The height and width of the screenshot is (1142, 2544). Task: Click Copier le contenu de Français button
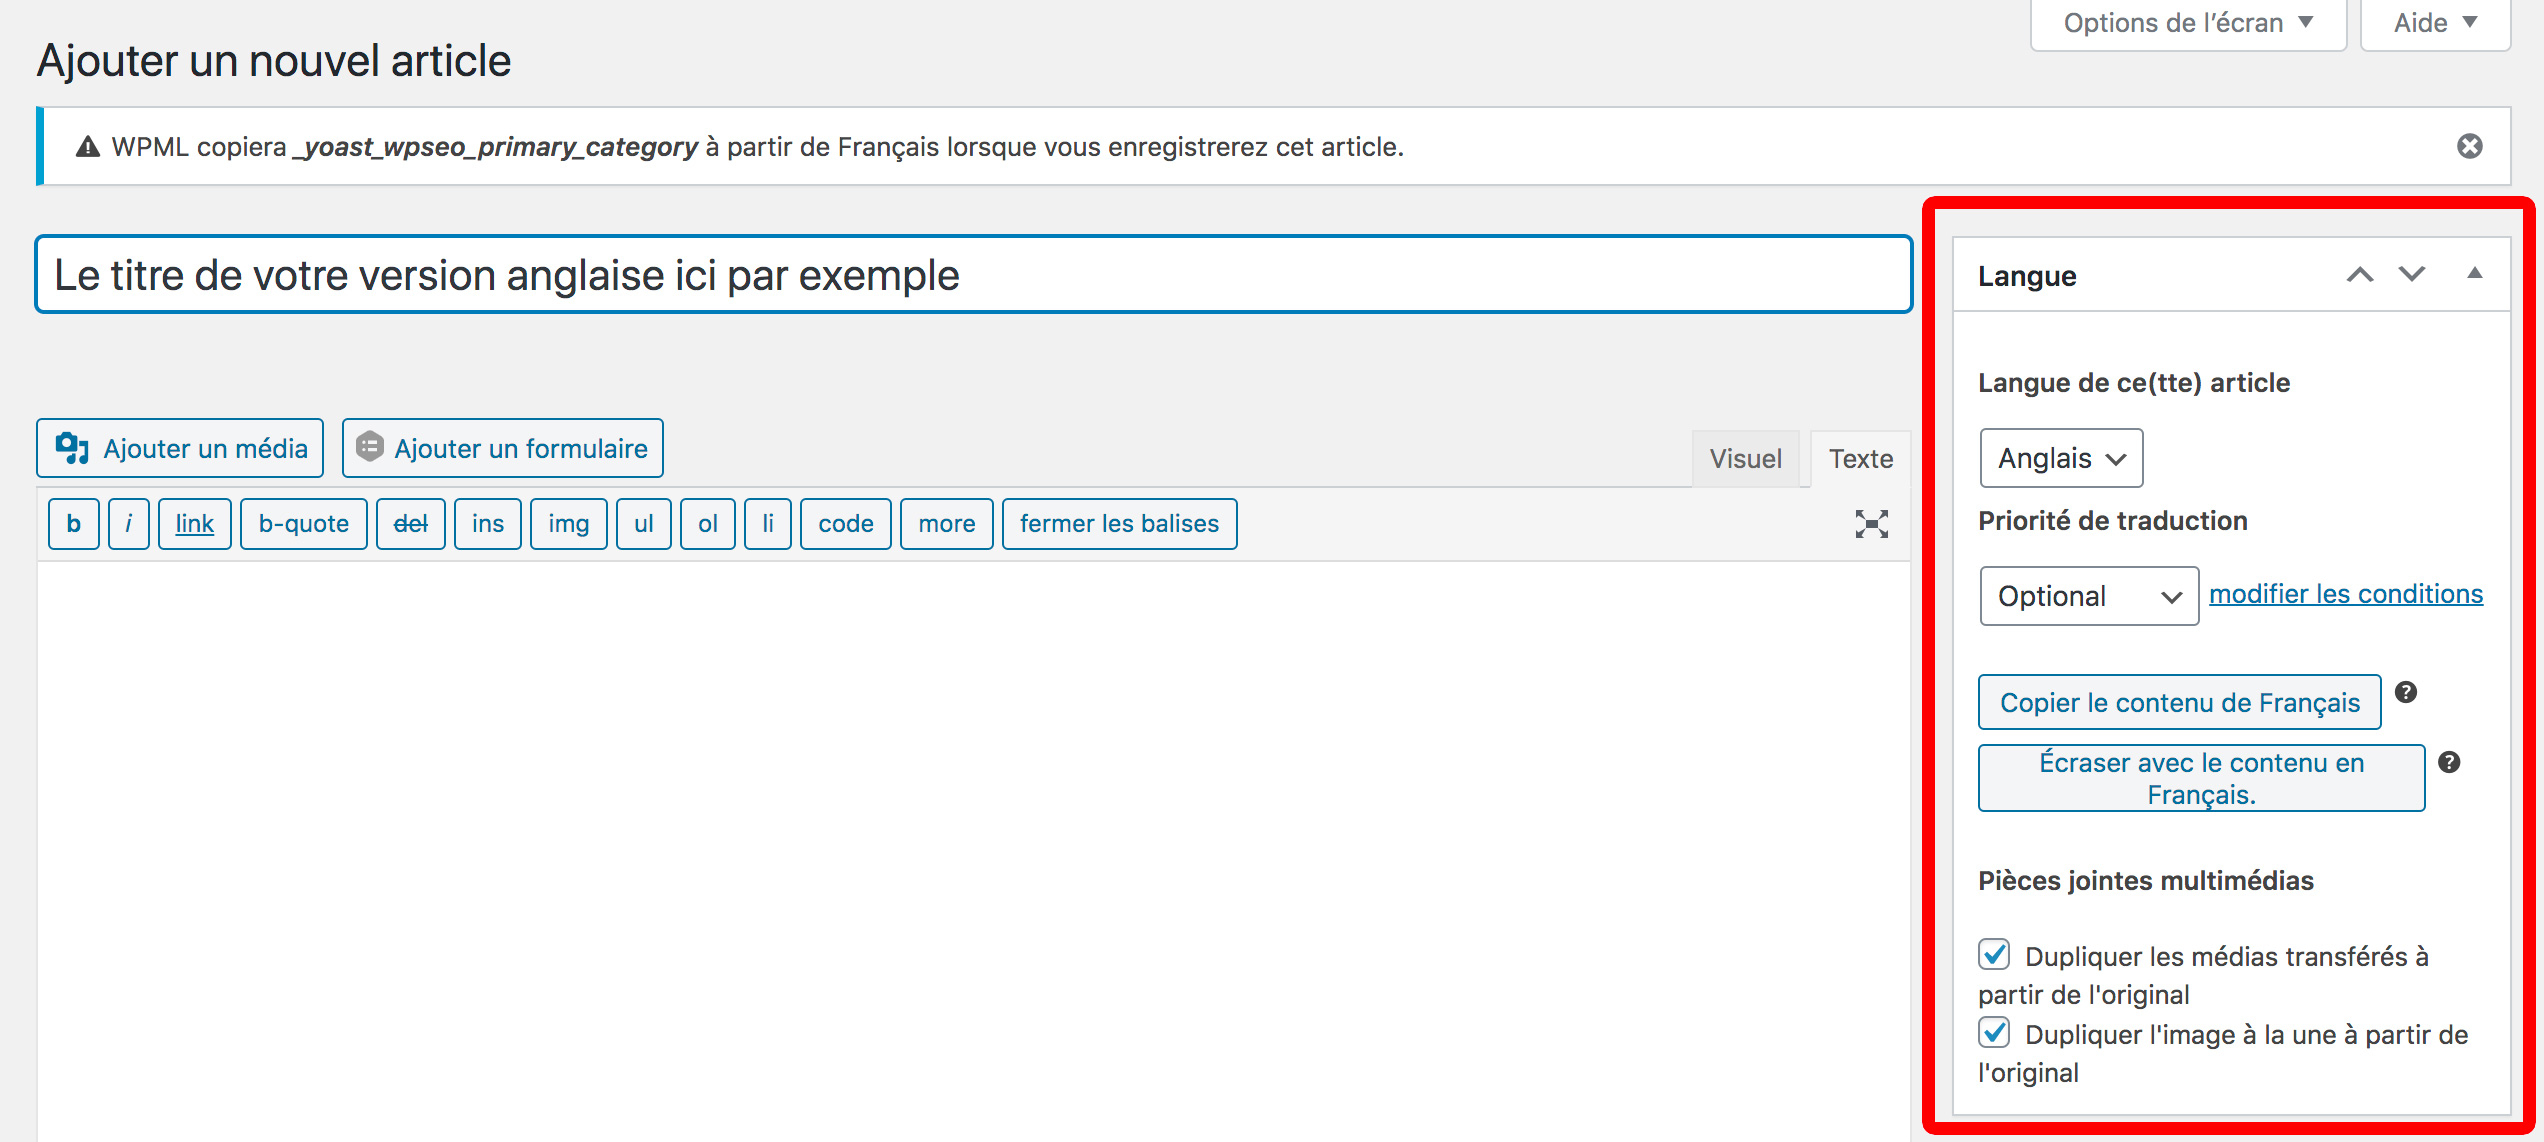pos(2182,701)
